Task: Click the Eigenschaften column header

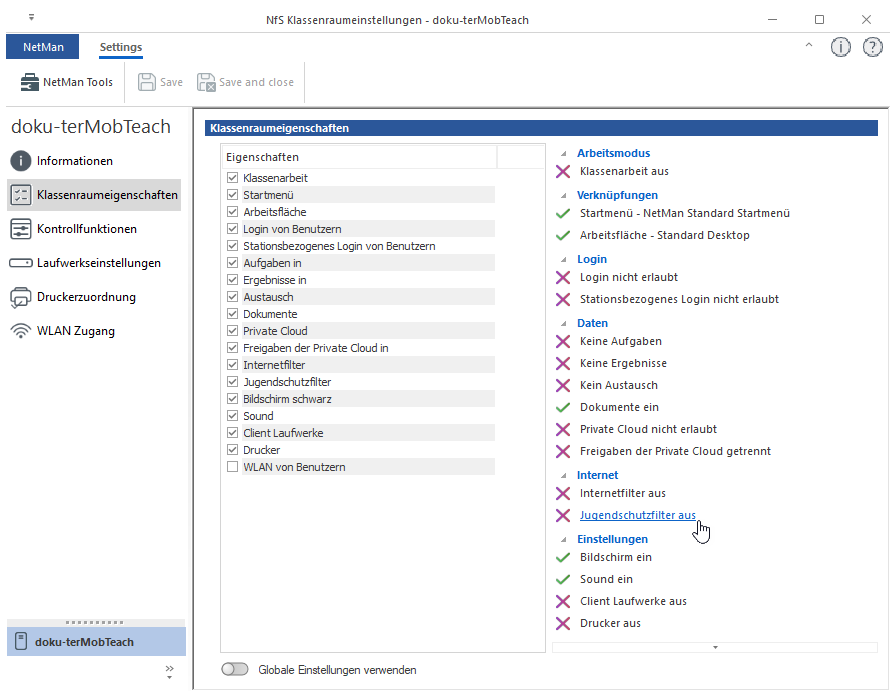Action: coord(359,157)
